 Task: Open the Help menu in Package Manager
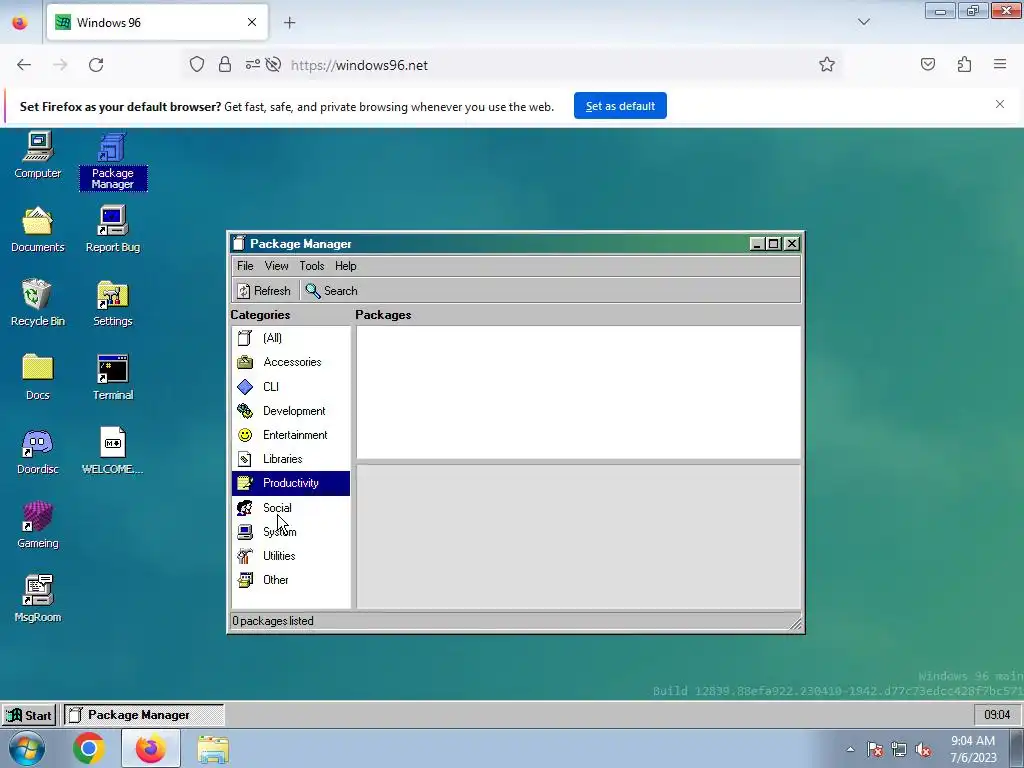tap(345, 266)
